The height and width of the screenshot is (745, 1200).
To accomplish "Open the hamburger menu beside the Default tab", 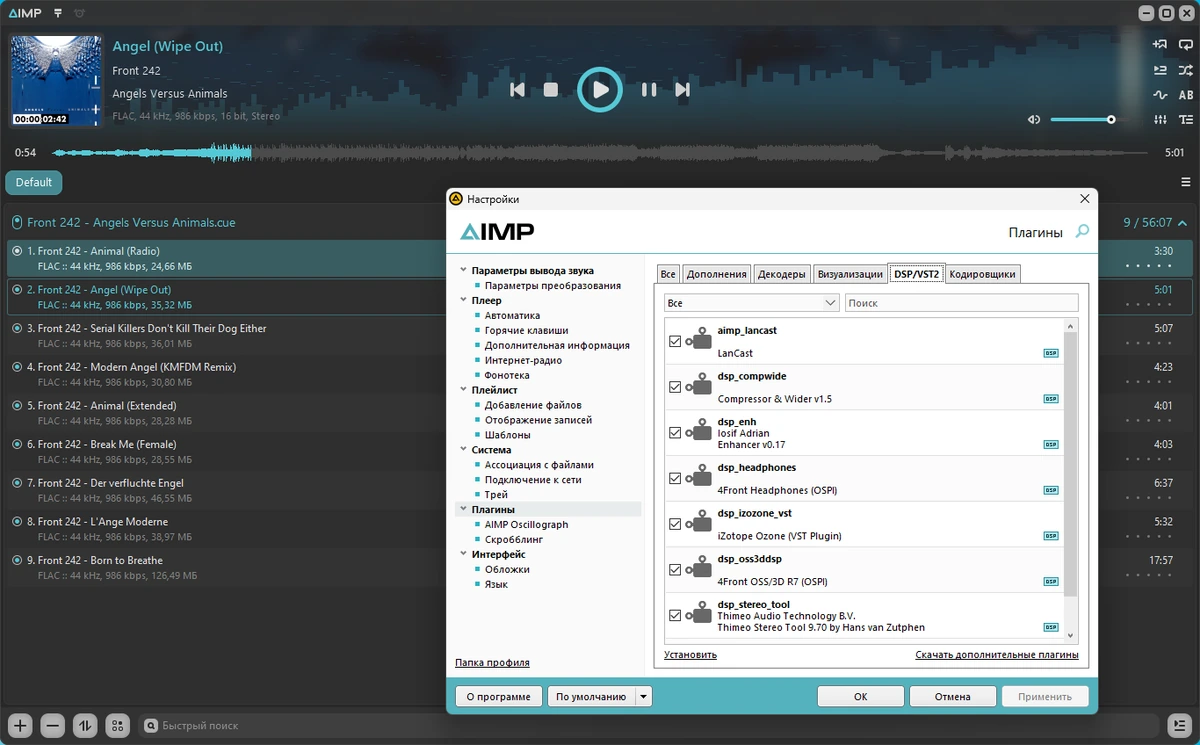I will pos(1186,182).
